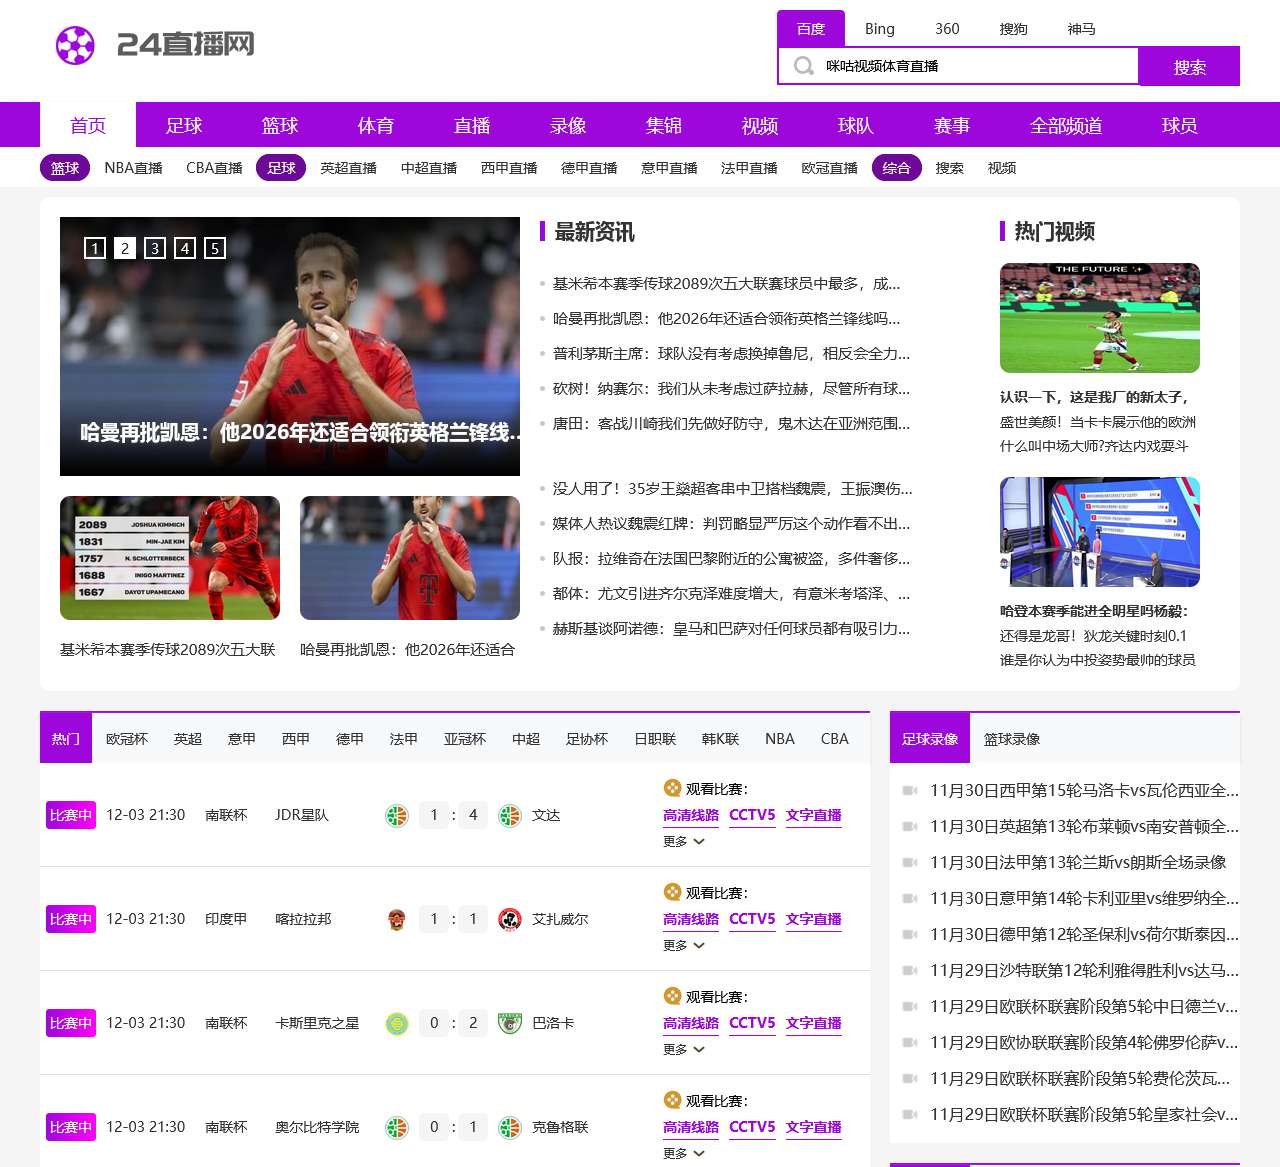The height and width of the screenshot is (1167, 1280).
Task: Switch to the 篮球录像 tab
Action: (x=1011, y=739)
